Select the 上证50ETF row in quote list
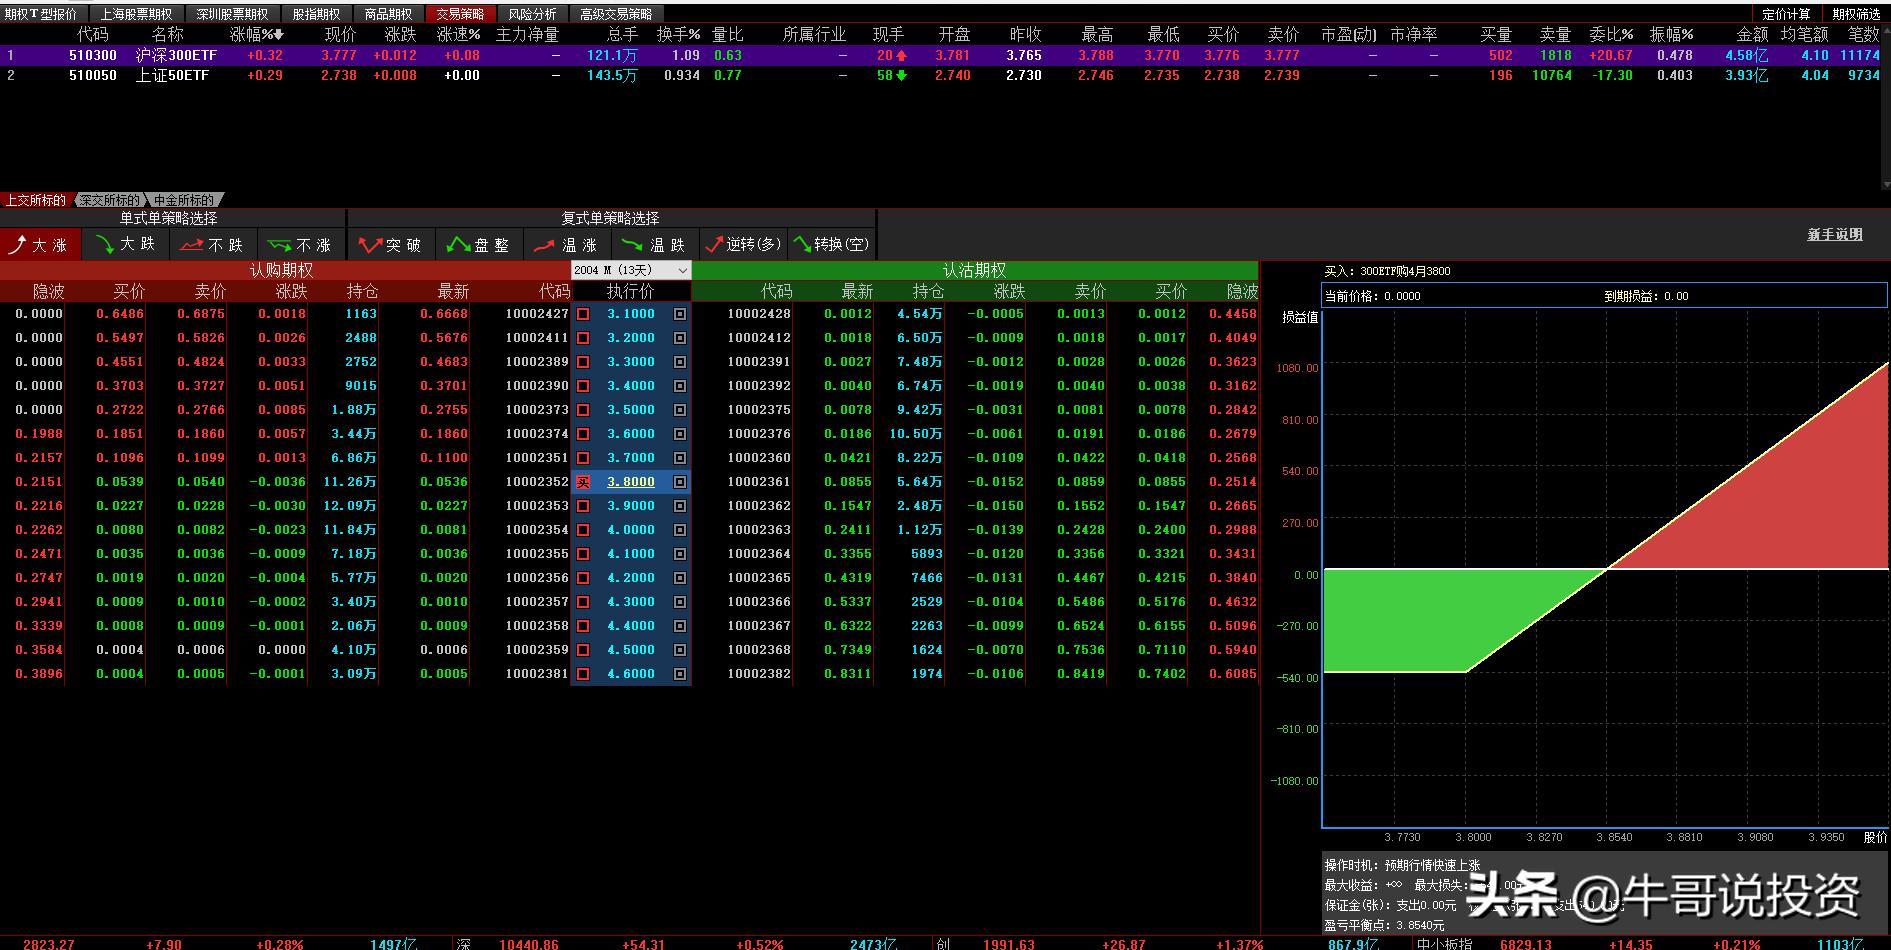1891x950 pixels. [x=172, y=75]
